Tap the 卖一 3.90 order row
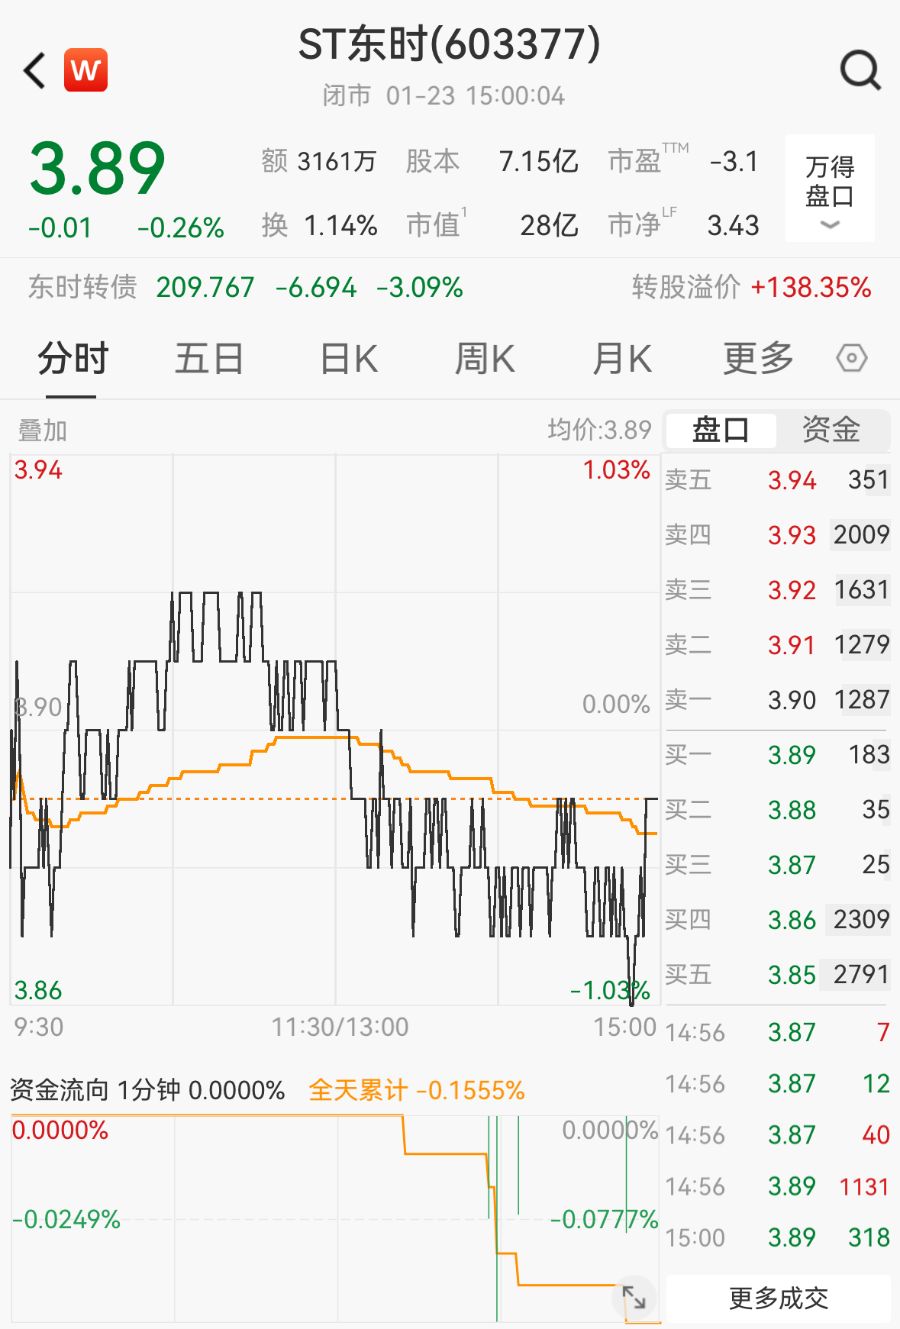Screen dimensions: 900x1329 [x=777, y=700]
